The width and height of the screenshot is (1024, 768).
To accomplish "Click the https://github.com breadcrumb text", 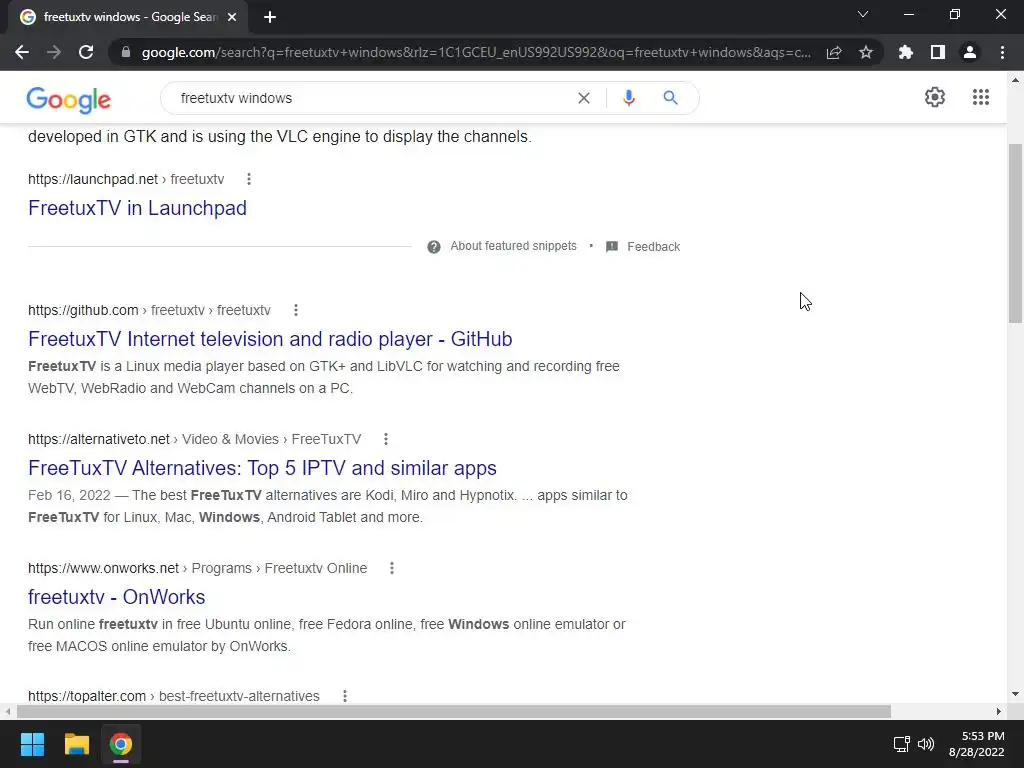I will point(83,310).
